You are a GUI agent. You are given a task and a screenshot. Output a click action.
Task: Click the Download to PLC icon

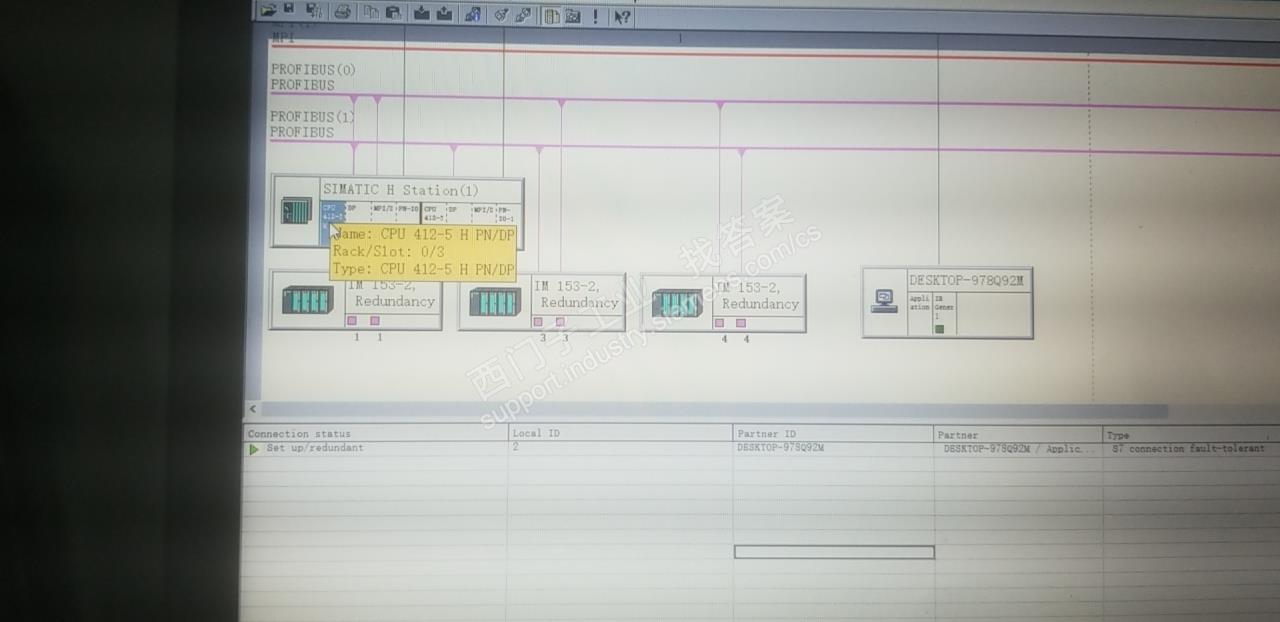point(422,14)
